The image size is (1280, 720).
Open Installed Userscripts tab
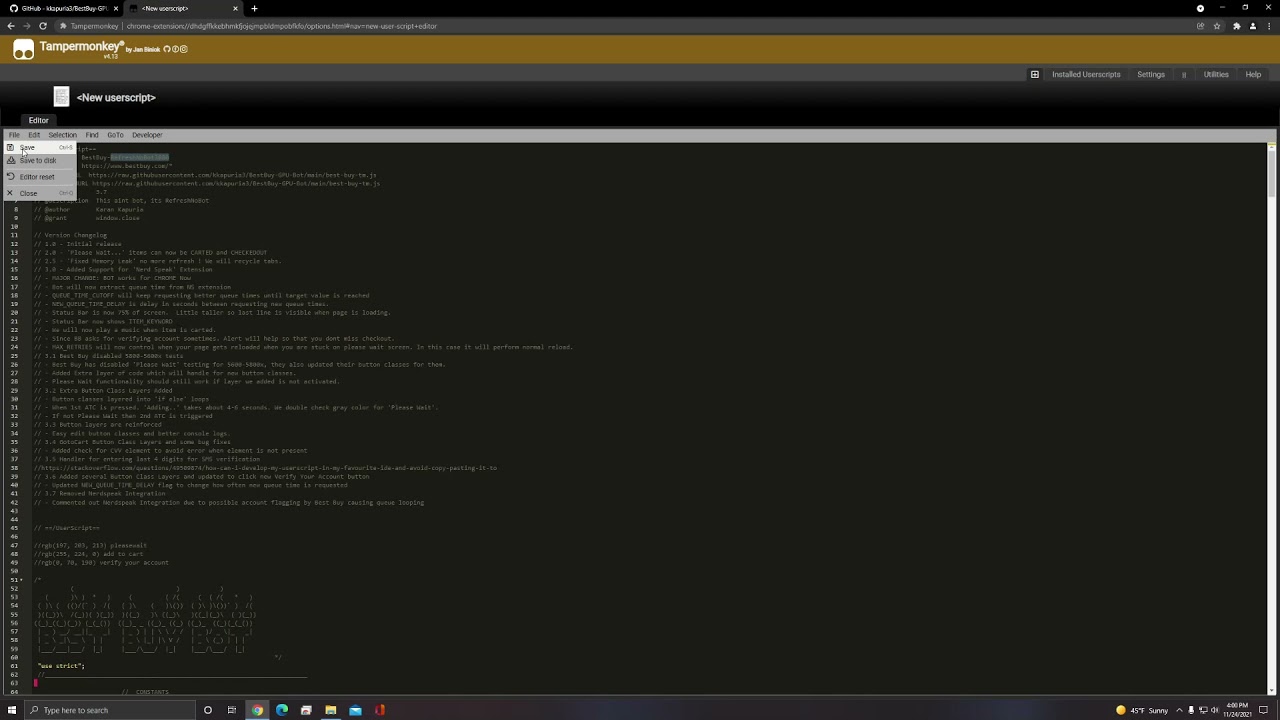[x=1086, y=75]
